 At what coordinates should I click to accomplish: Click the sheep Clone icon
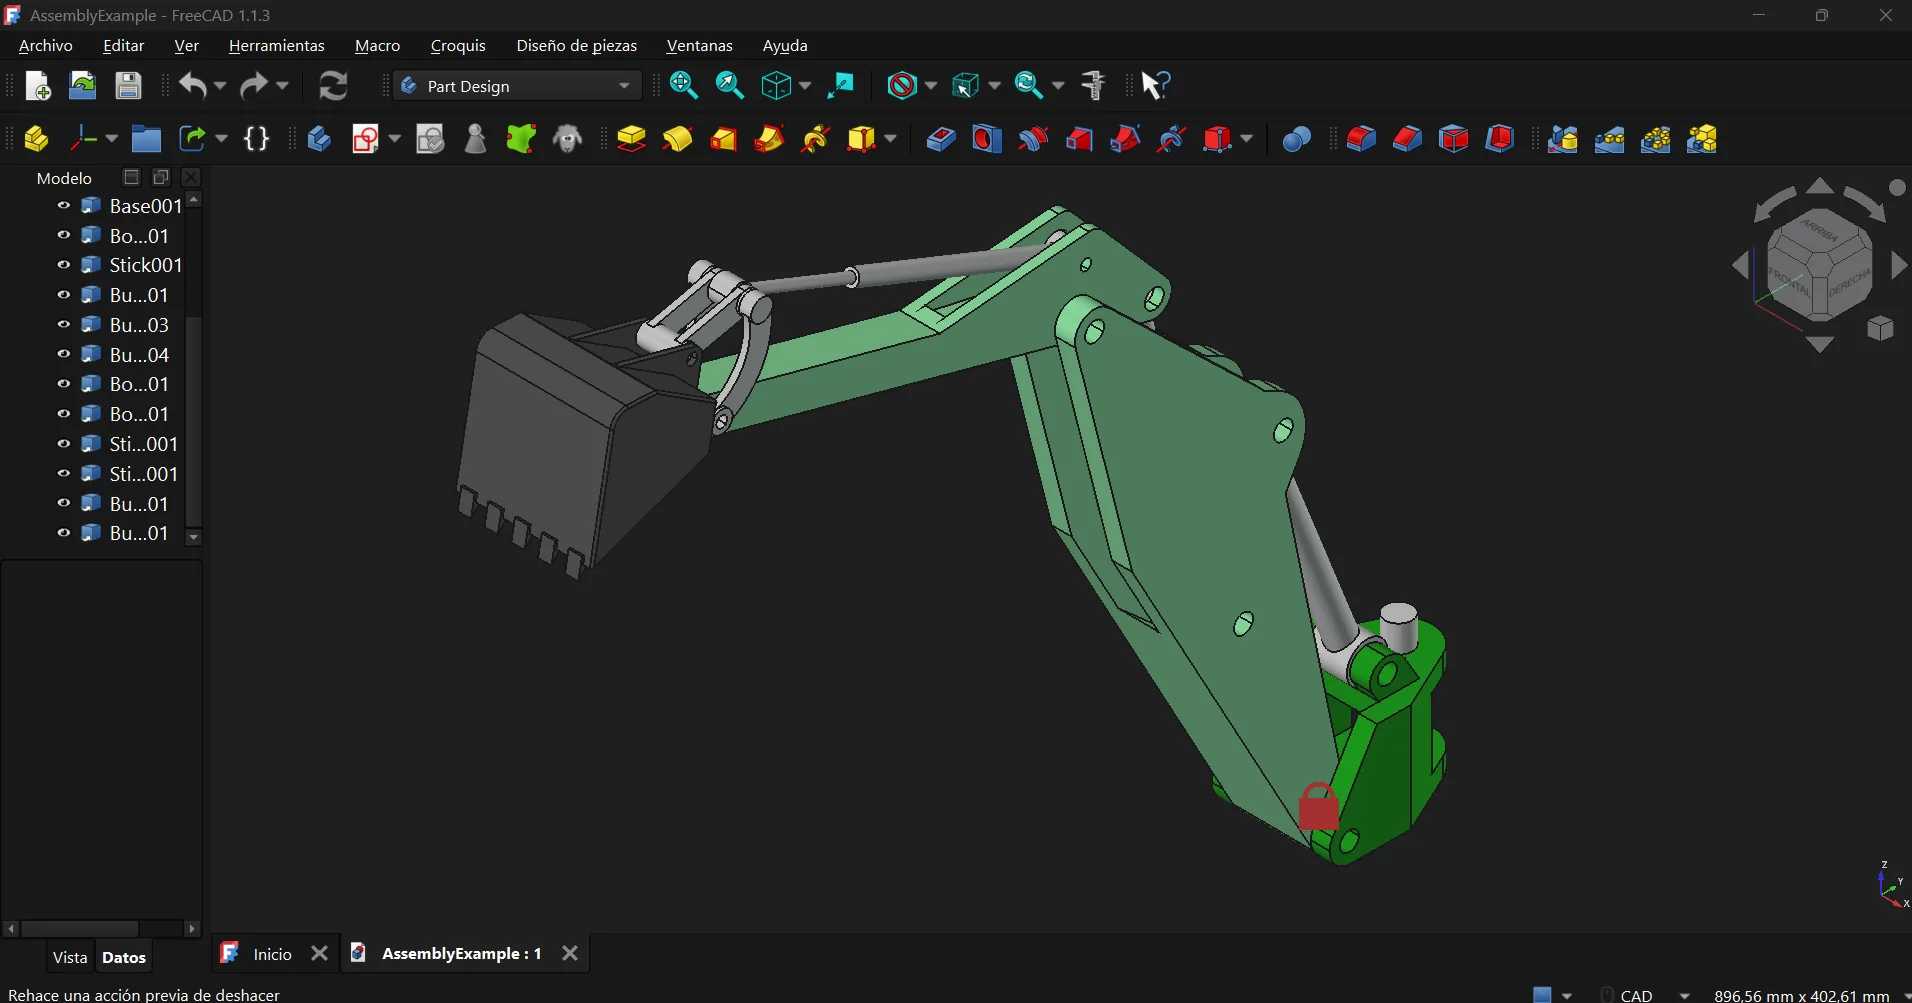click(568, 139)
